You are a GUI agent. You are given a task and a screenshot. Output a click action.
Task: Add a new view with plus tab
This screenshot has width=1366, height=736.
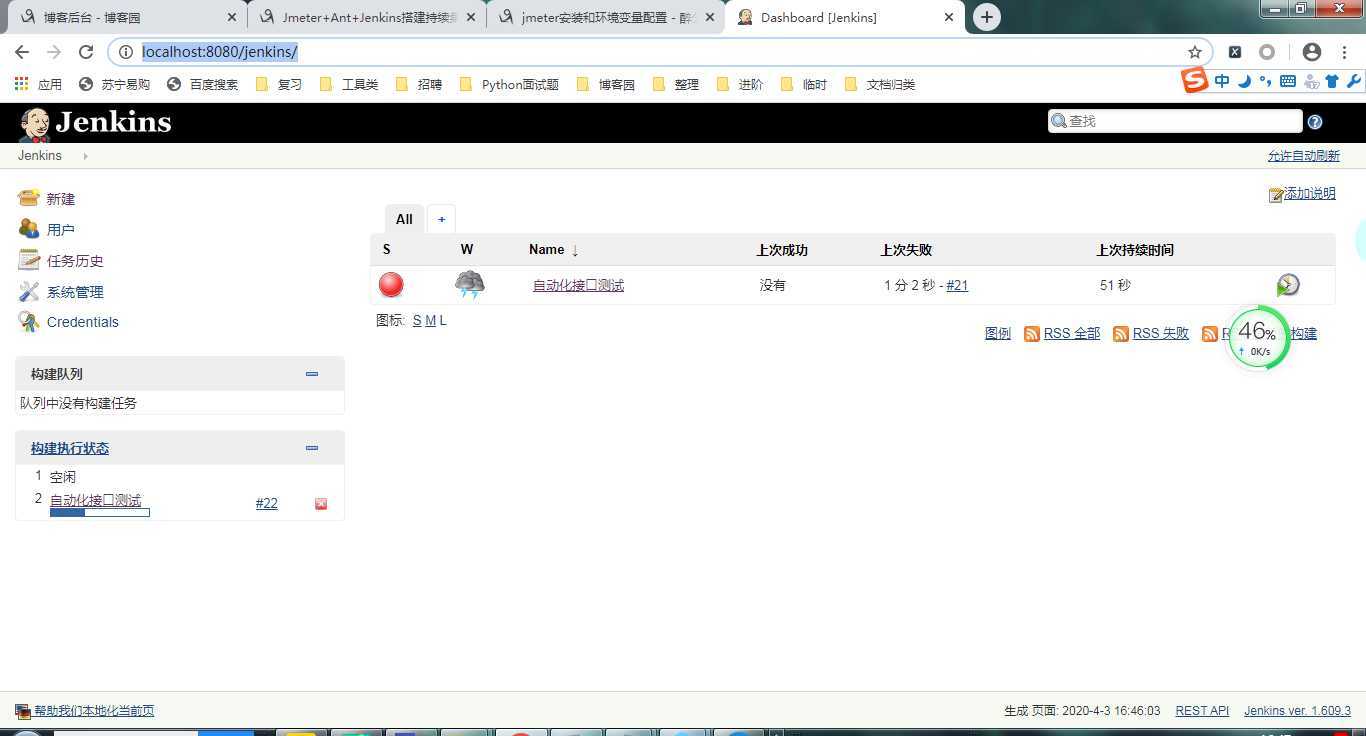pos(441,219)
